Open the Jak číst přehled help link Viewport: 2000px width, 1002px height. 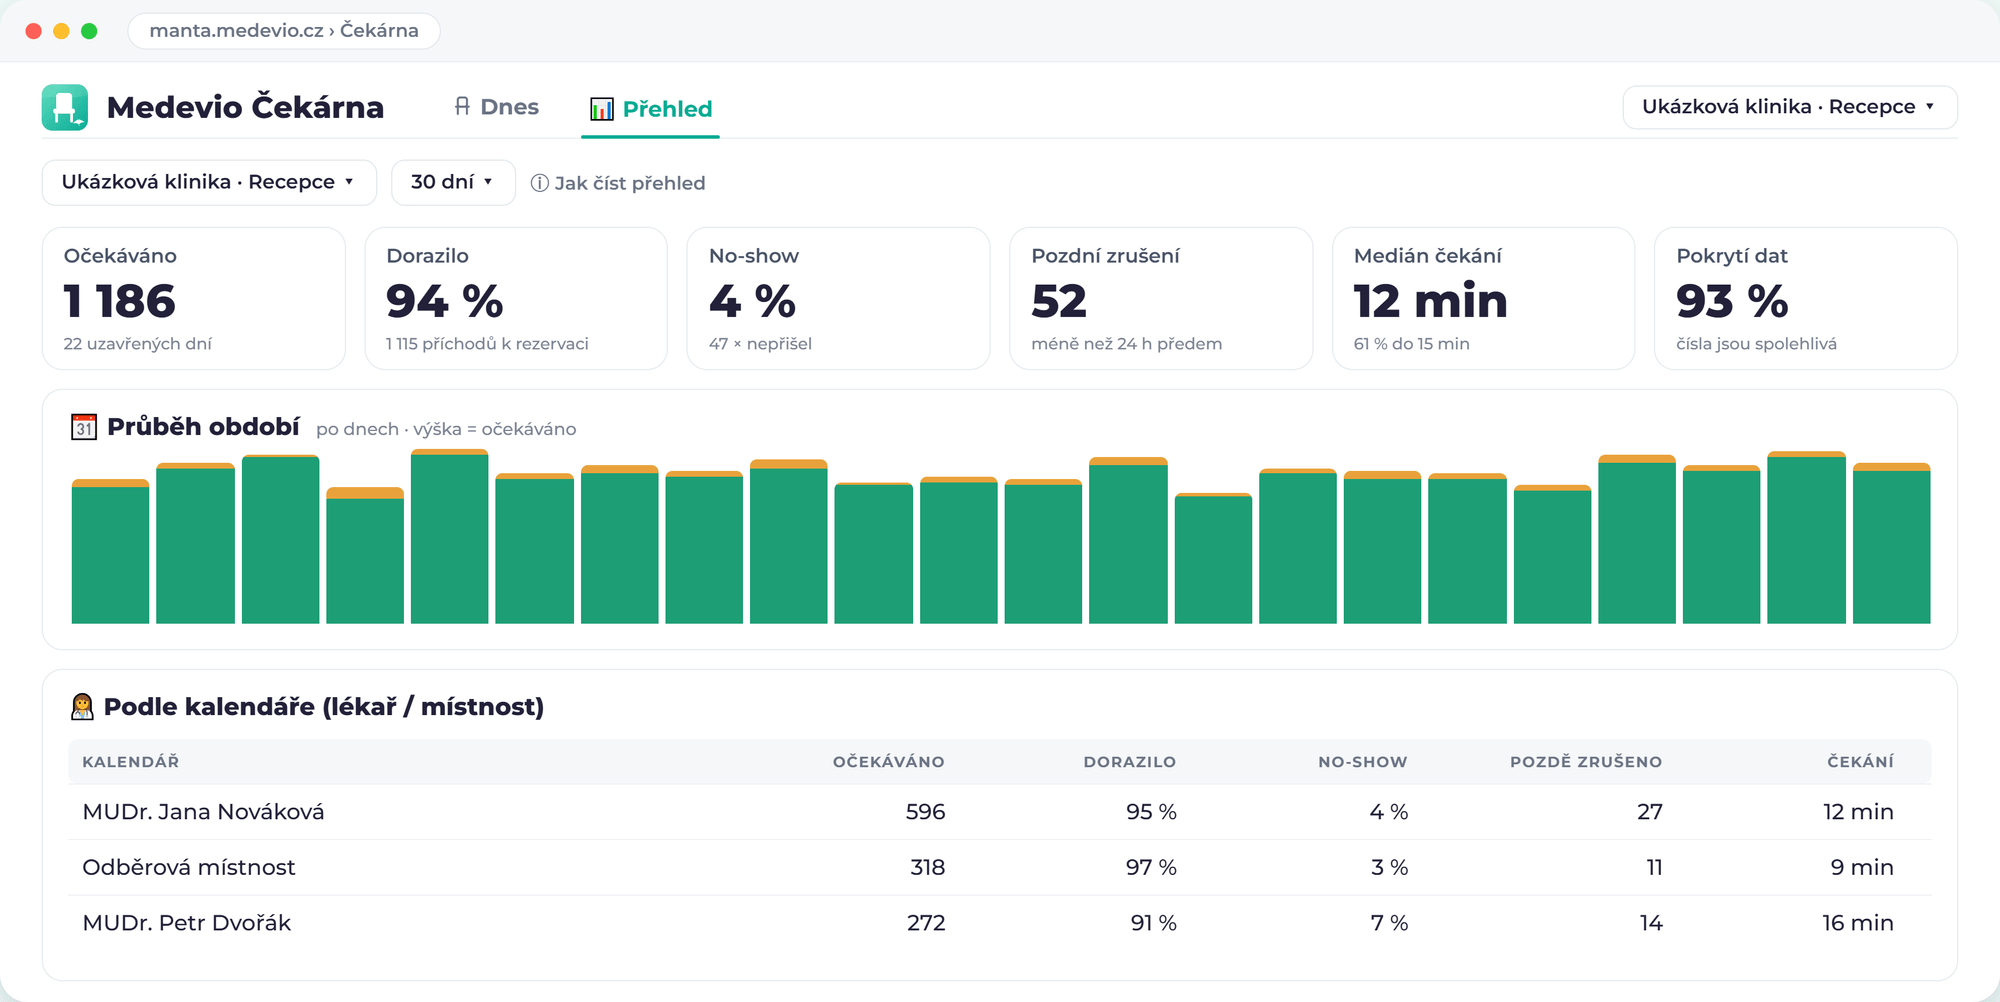(x=618, y=183)
